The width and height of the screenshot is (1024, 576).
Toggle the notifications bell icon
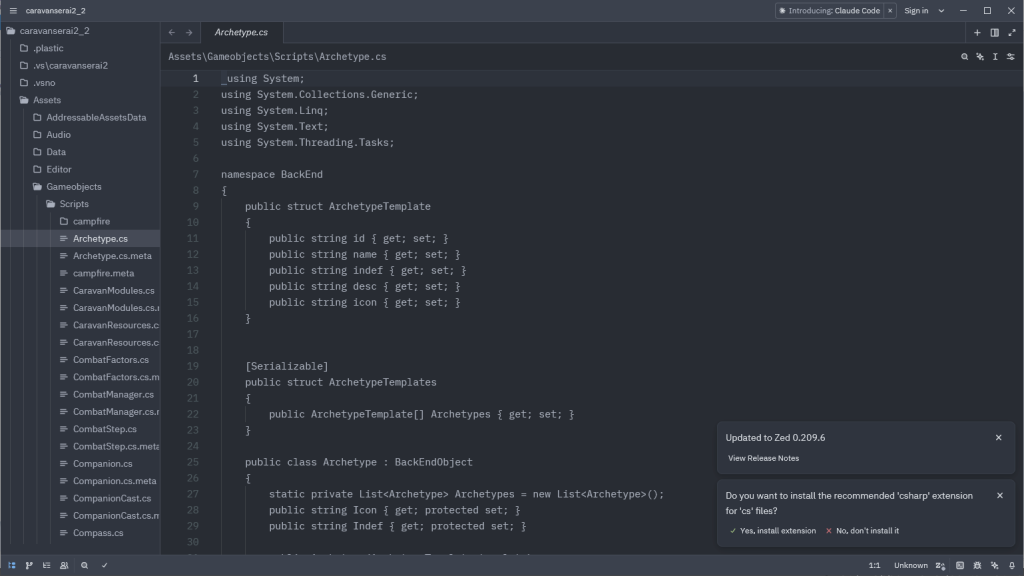coord(1011,565)
